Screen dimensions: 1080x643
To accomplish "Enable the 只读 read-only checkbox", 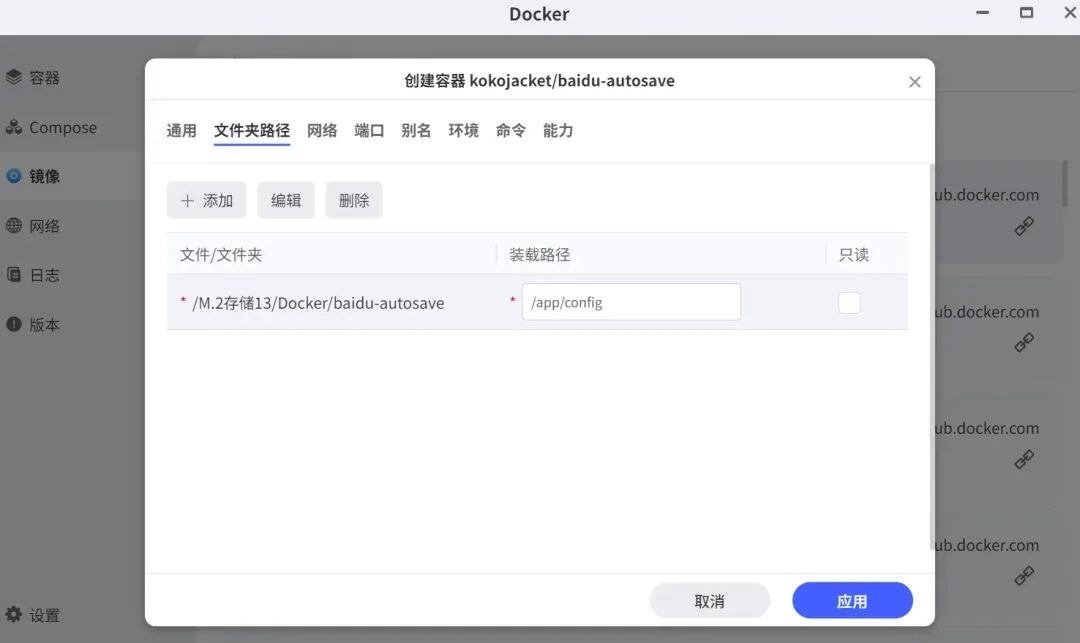I will pyautogui.click(x=849, y=302).
